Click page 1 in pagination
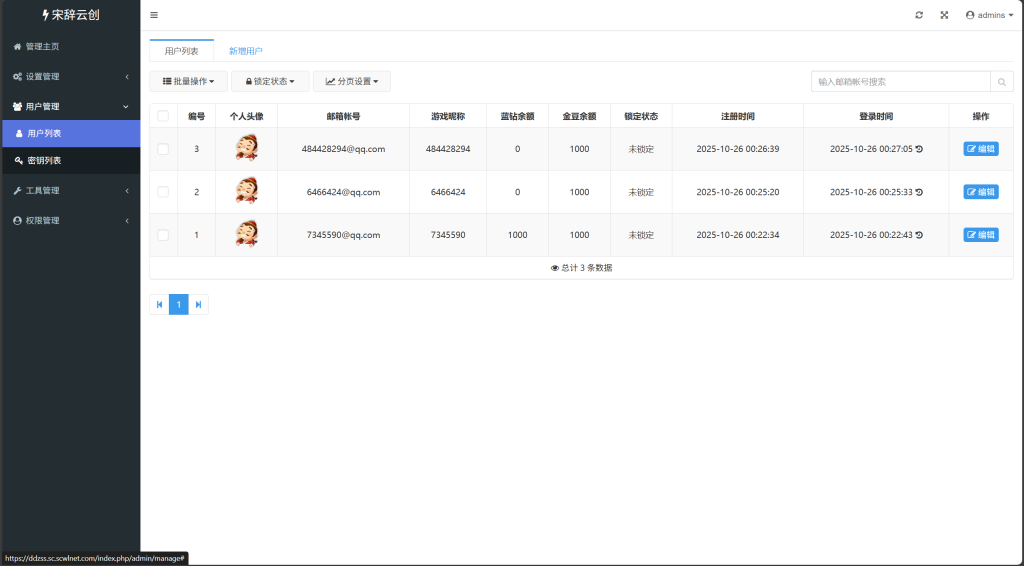The height and width of the screenshot is (566, 1024). [179, 304]
